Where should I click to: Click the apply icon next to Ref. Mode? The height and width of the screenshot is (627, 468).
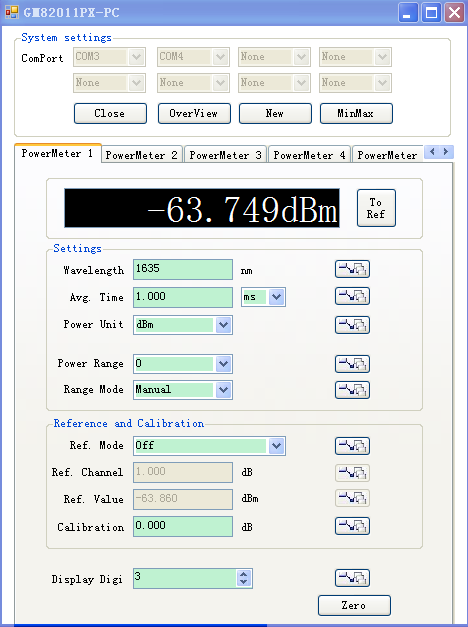point(352,446)
